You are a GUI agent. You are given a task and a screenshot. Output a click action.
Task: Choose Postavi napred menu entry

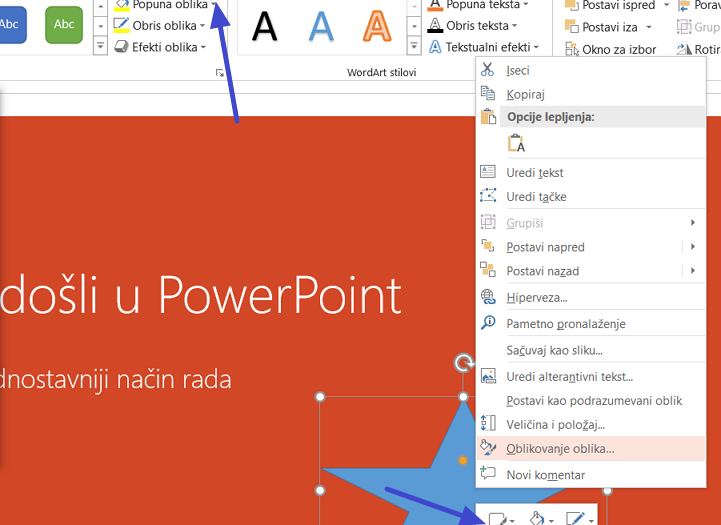pyautogui.click(x=591, y=247)
